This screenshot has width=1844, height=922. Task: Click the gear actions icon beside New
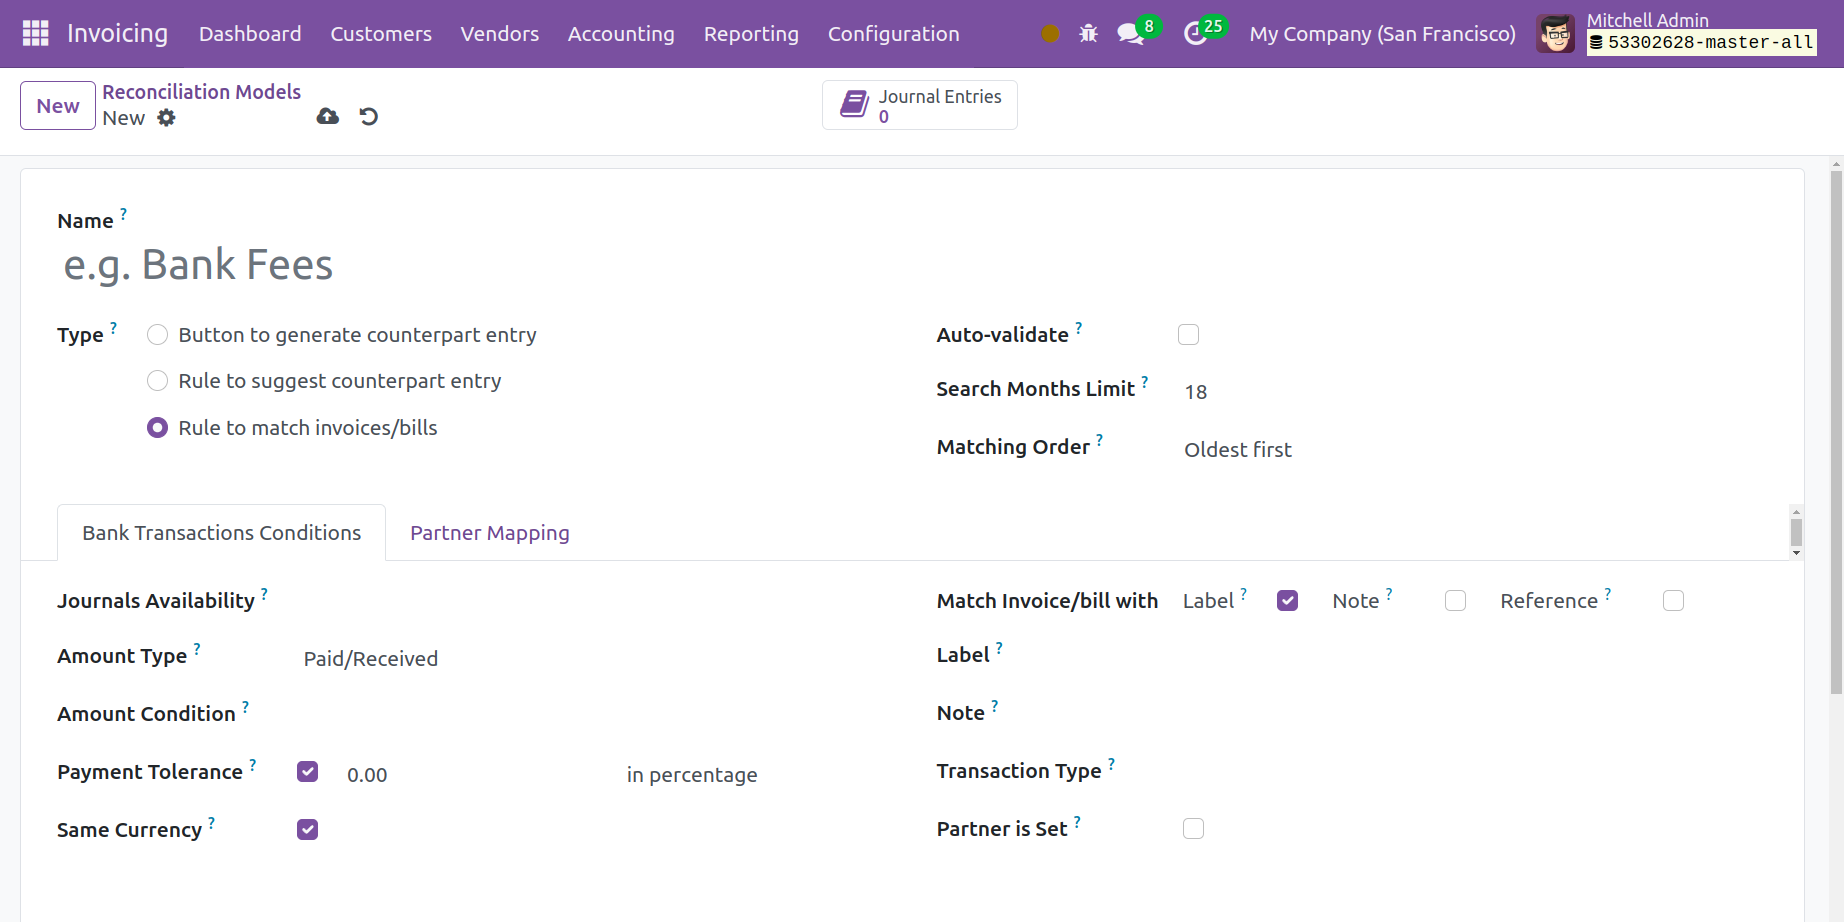(x=166, y=118)
